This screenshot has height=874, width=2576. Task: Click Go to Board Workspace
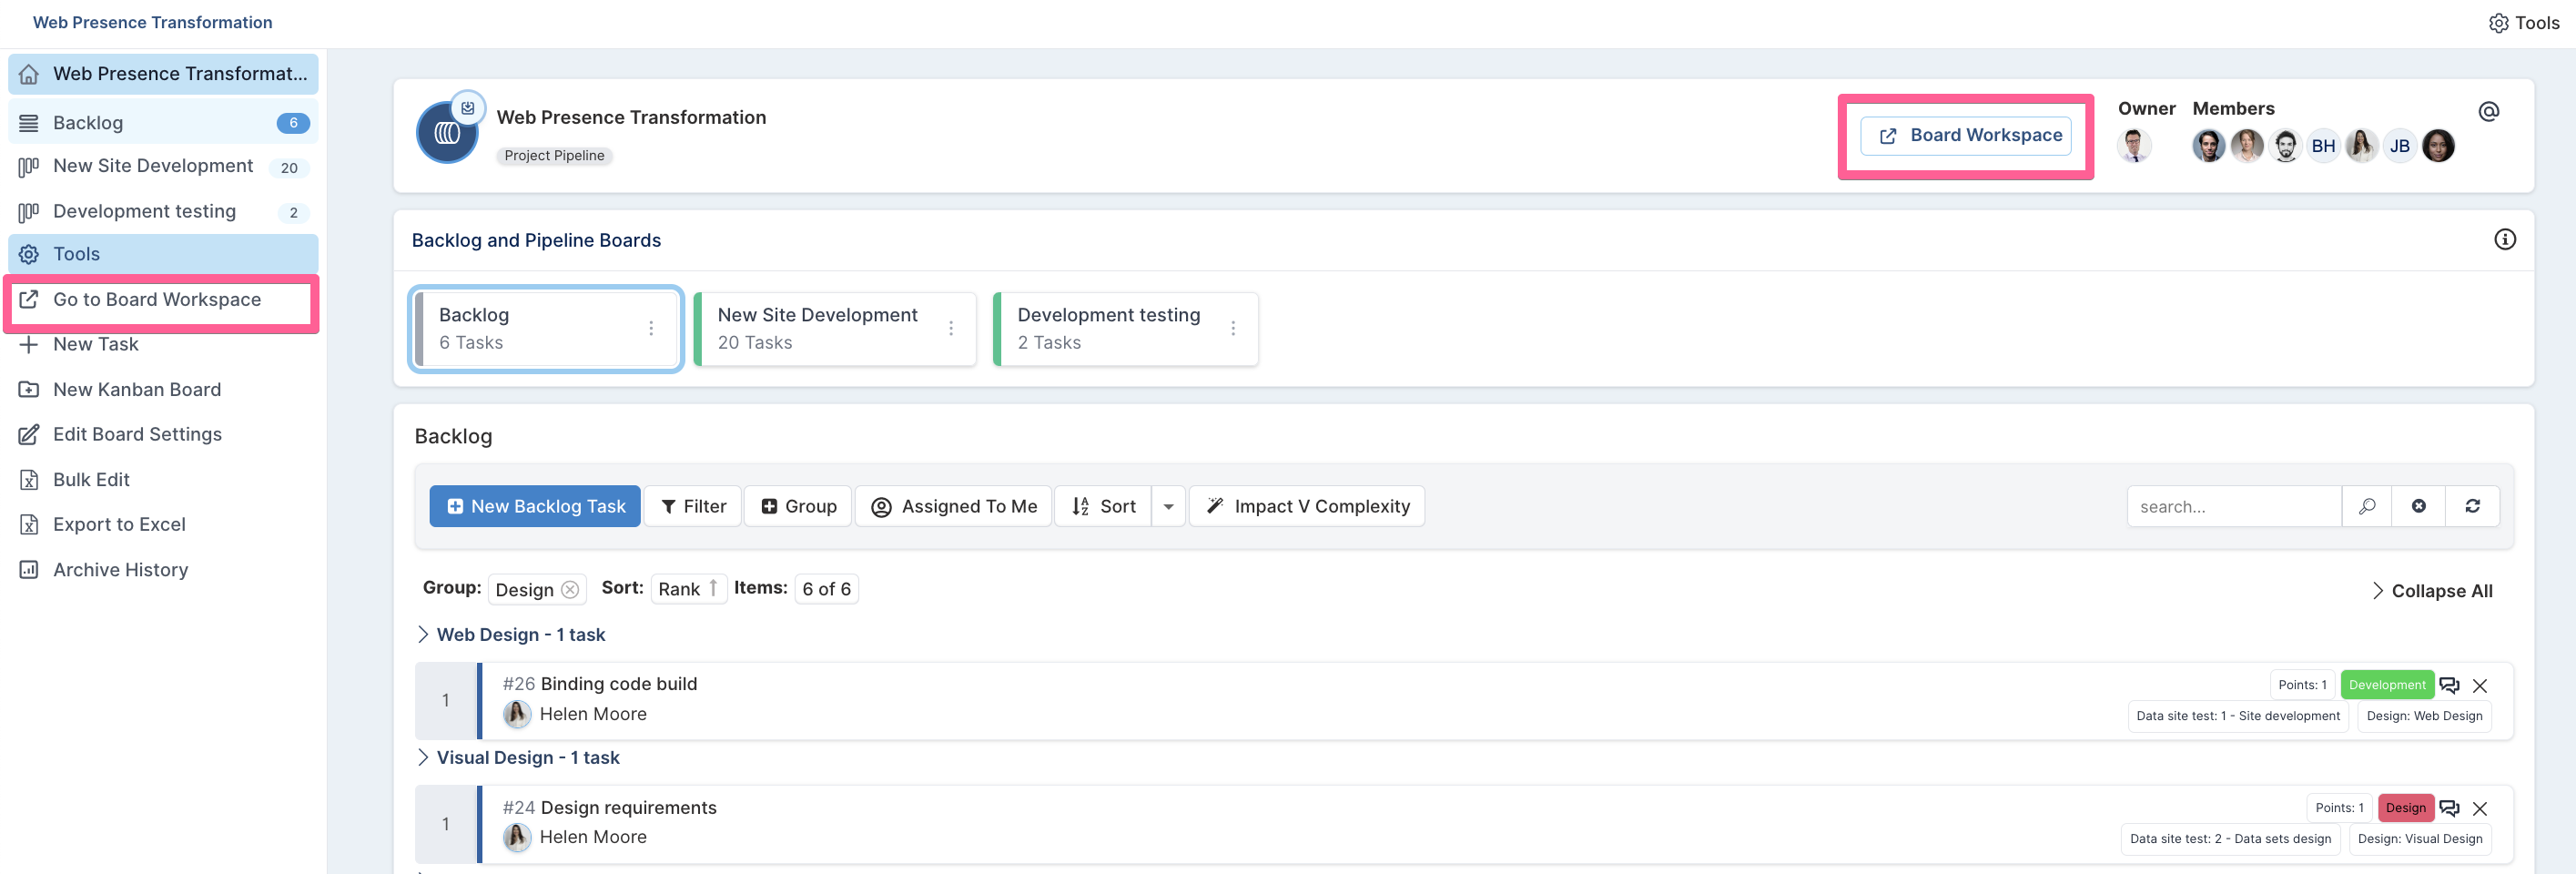click(163, 300)
